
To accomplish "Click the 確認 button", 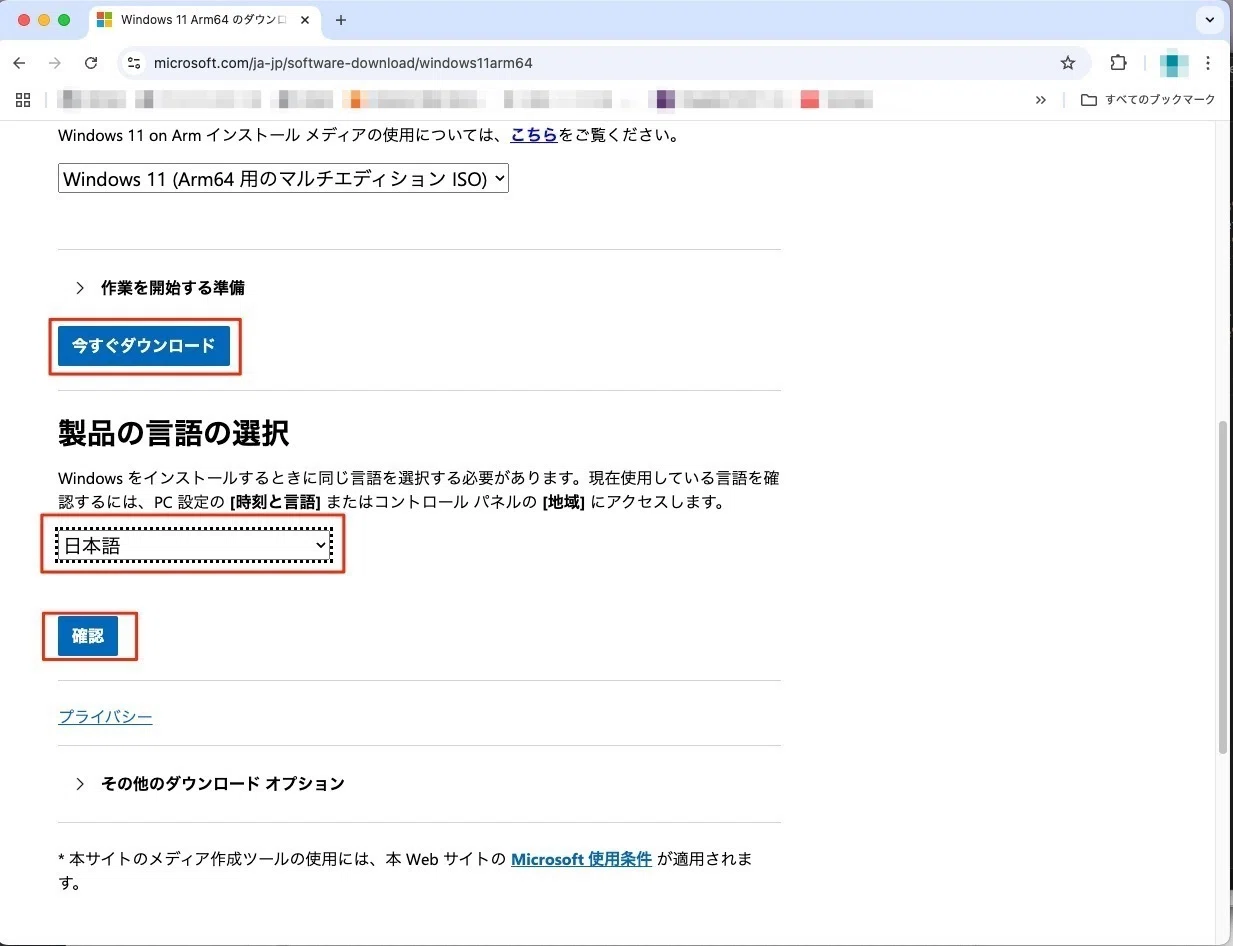I will click(88, 636).
